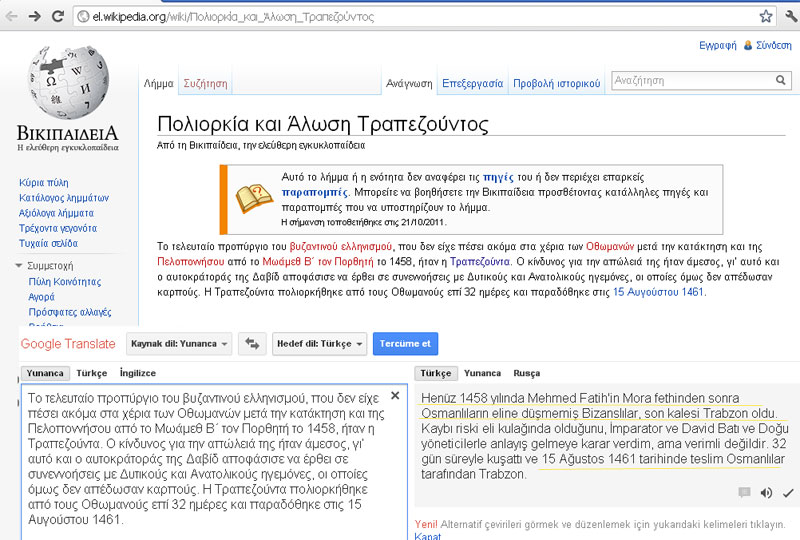Open the Chrome wrench settings menu
Viewport: 800px width, 540px height.
coord(788,17)
